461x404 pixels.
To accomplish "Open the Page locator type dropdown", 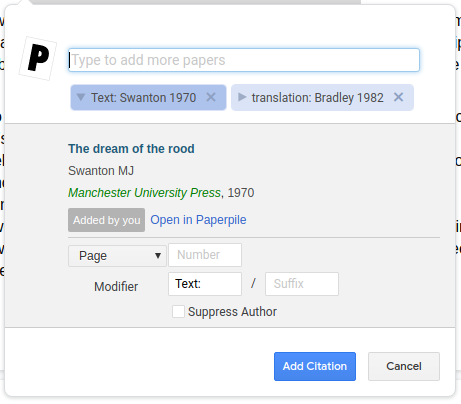I will pyautogui.click(x=117, y=256).
